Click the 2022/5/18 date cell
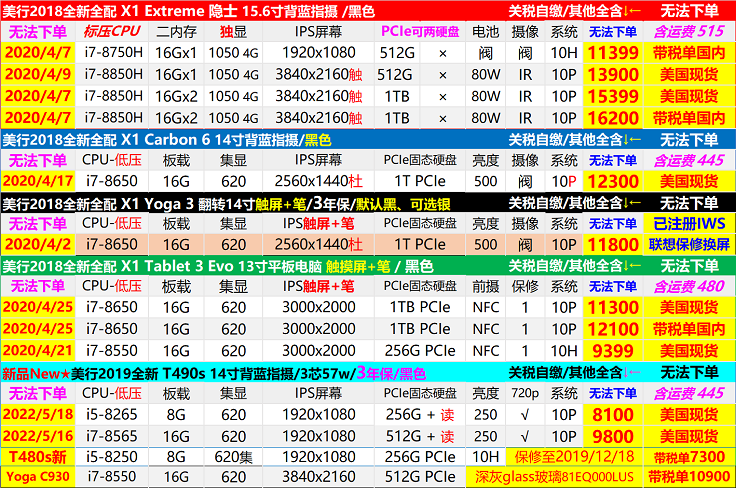 (37, 415)
